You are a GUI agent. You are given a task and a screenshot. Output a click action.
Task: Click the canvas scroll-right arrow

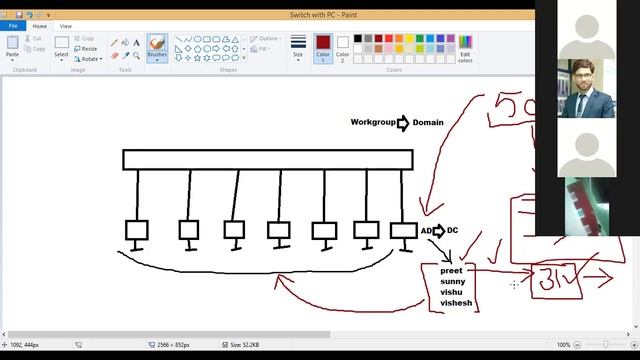pos(628,334)
